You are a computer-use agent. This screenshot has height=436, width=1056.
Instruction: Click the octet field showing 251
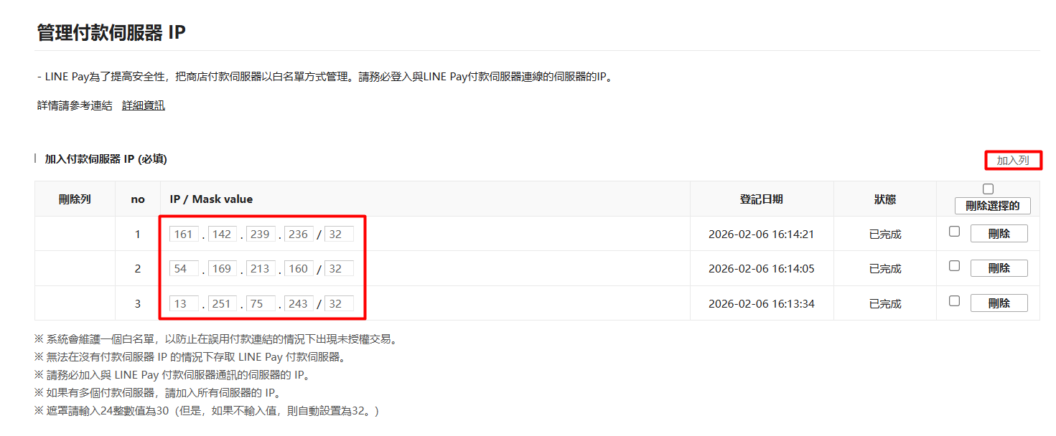point(222,303)
